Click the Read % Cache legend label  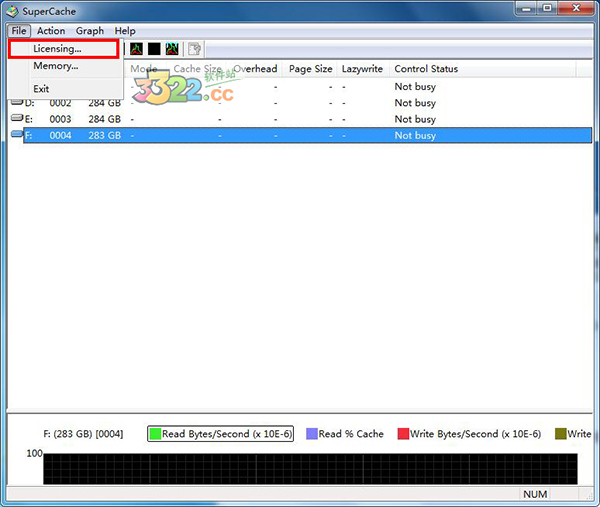351,434
